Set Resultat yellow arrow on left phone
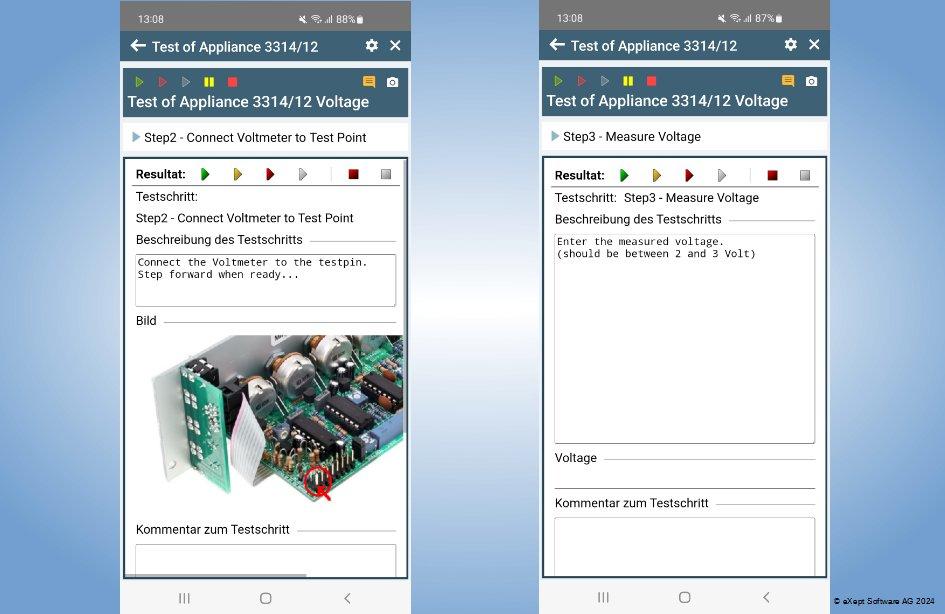 [x=237, y=174]
